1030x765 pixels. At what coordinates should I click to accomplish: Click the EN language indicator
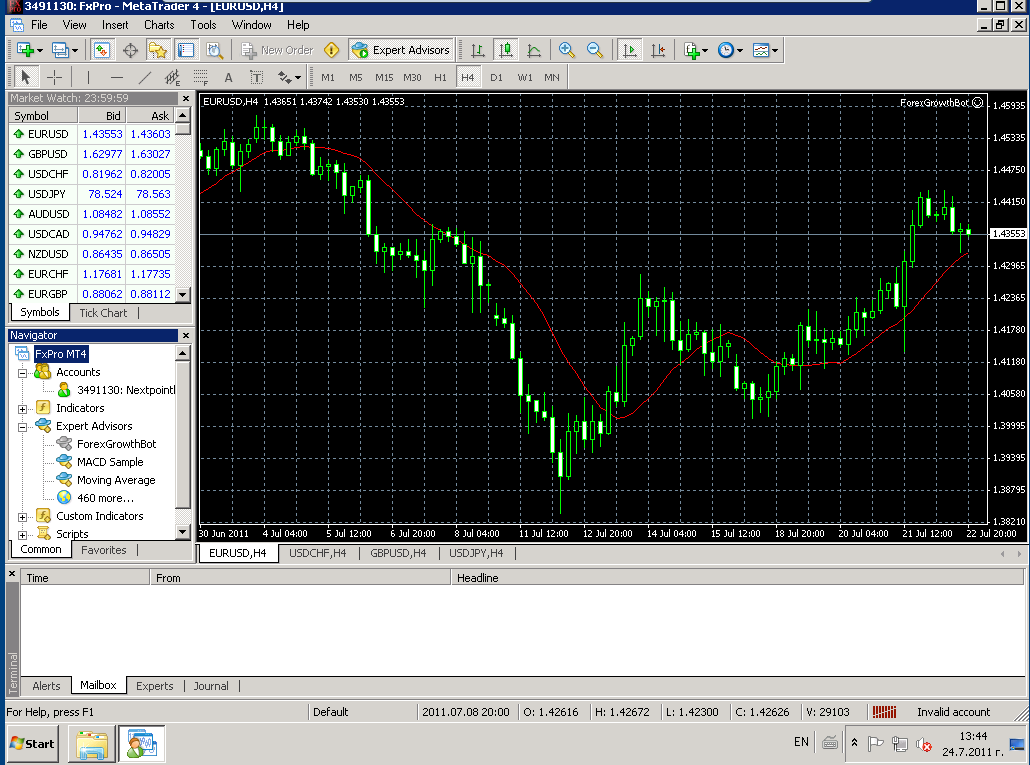click(x=801, y=742)
